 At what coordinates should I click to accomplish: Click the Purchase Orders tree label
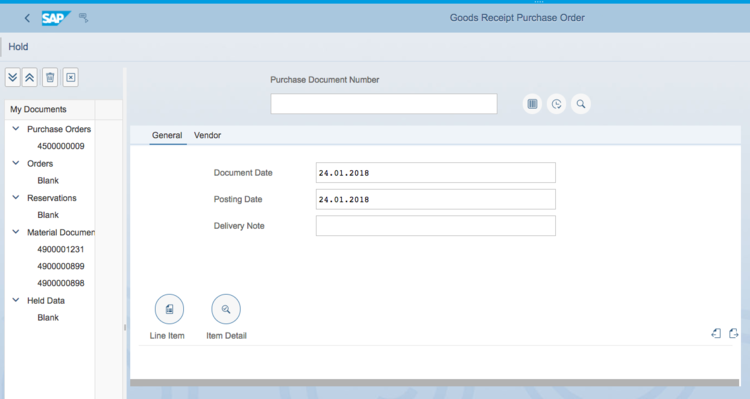click(59, 129)
